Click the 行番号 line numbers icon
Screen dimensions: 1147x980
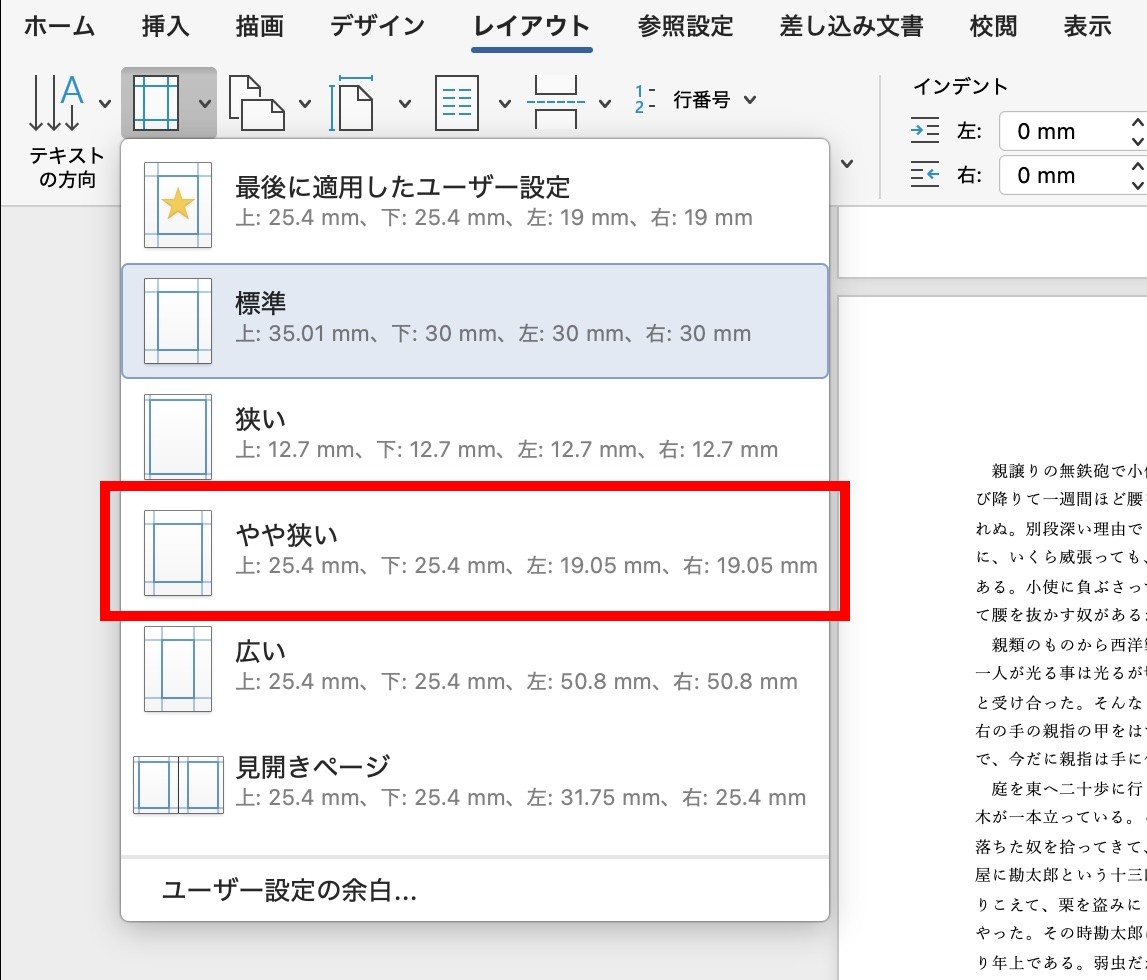click(644, 99)
